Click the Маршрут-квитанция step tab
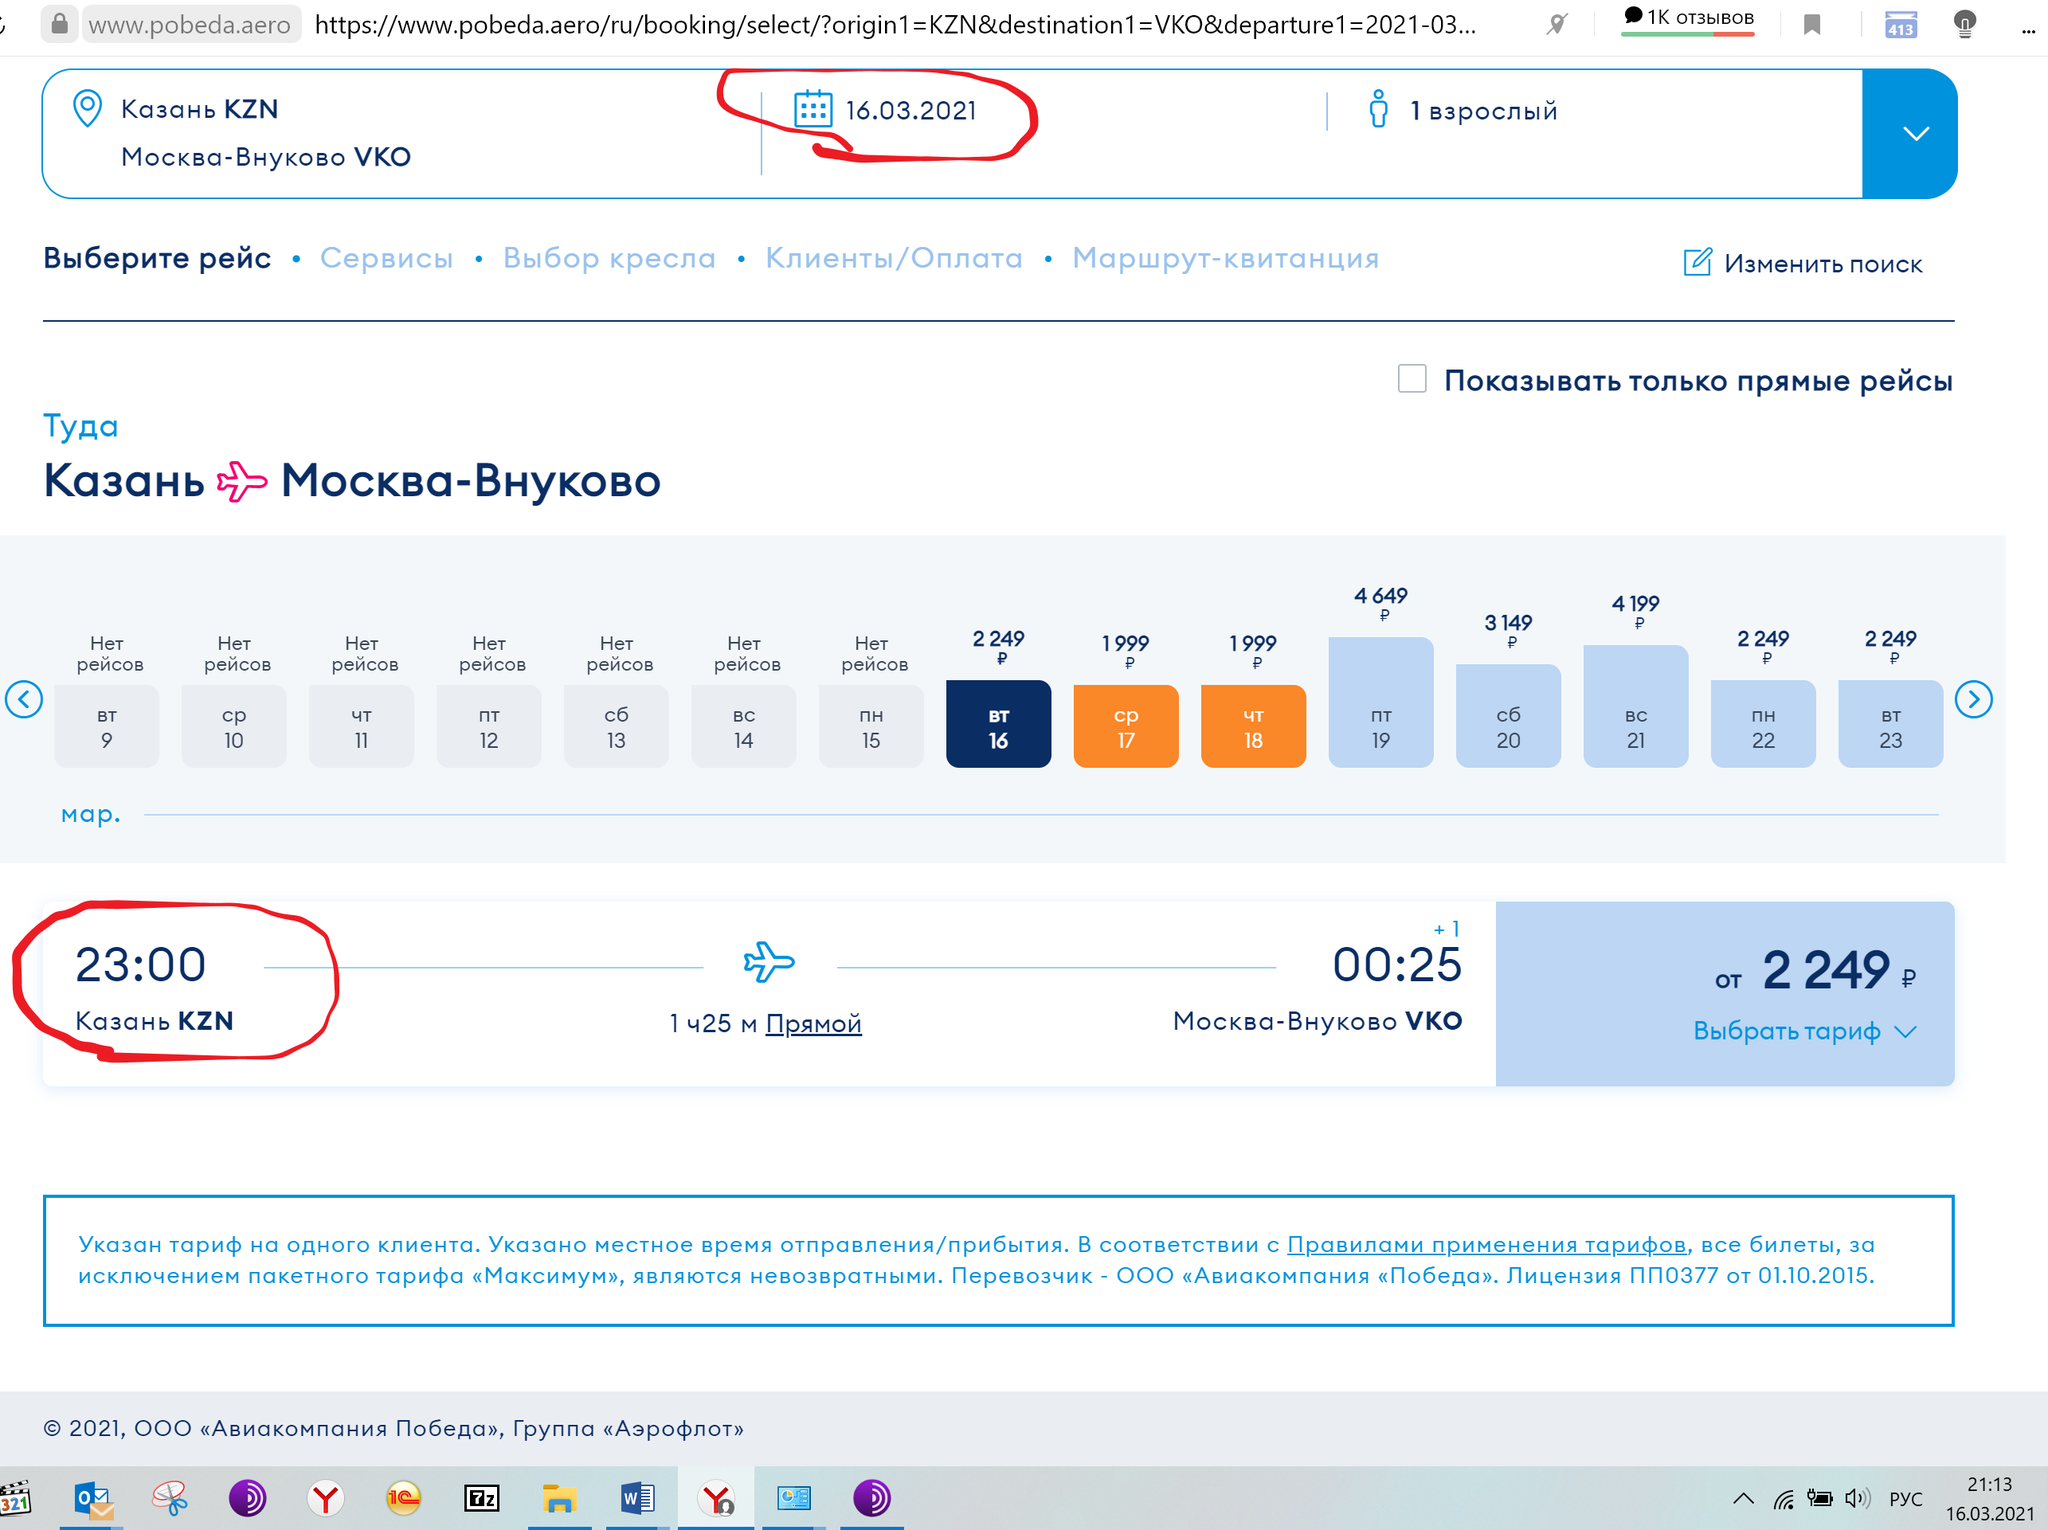Viewport: 2048px width, 1530px height. pyautogui.click(x=1226, y=258)
